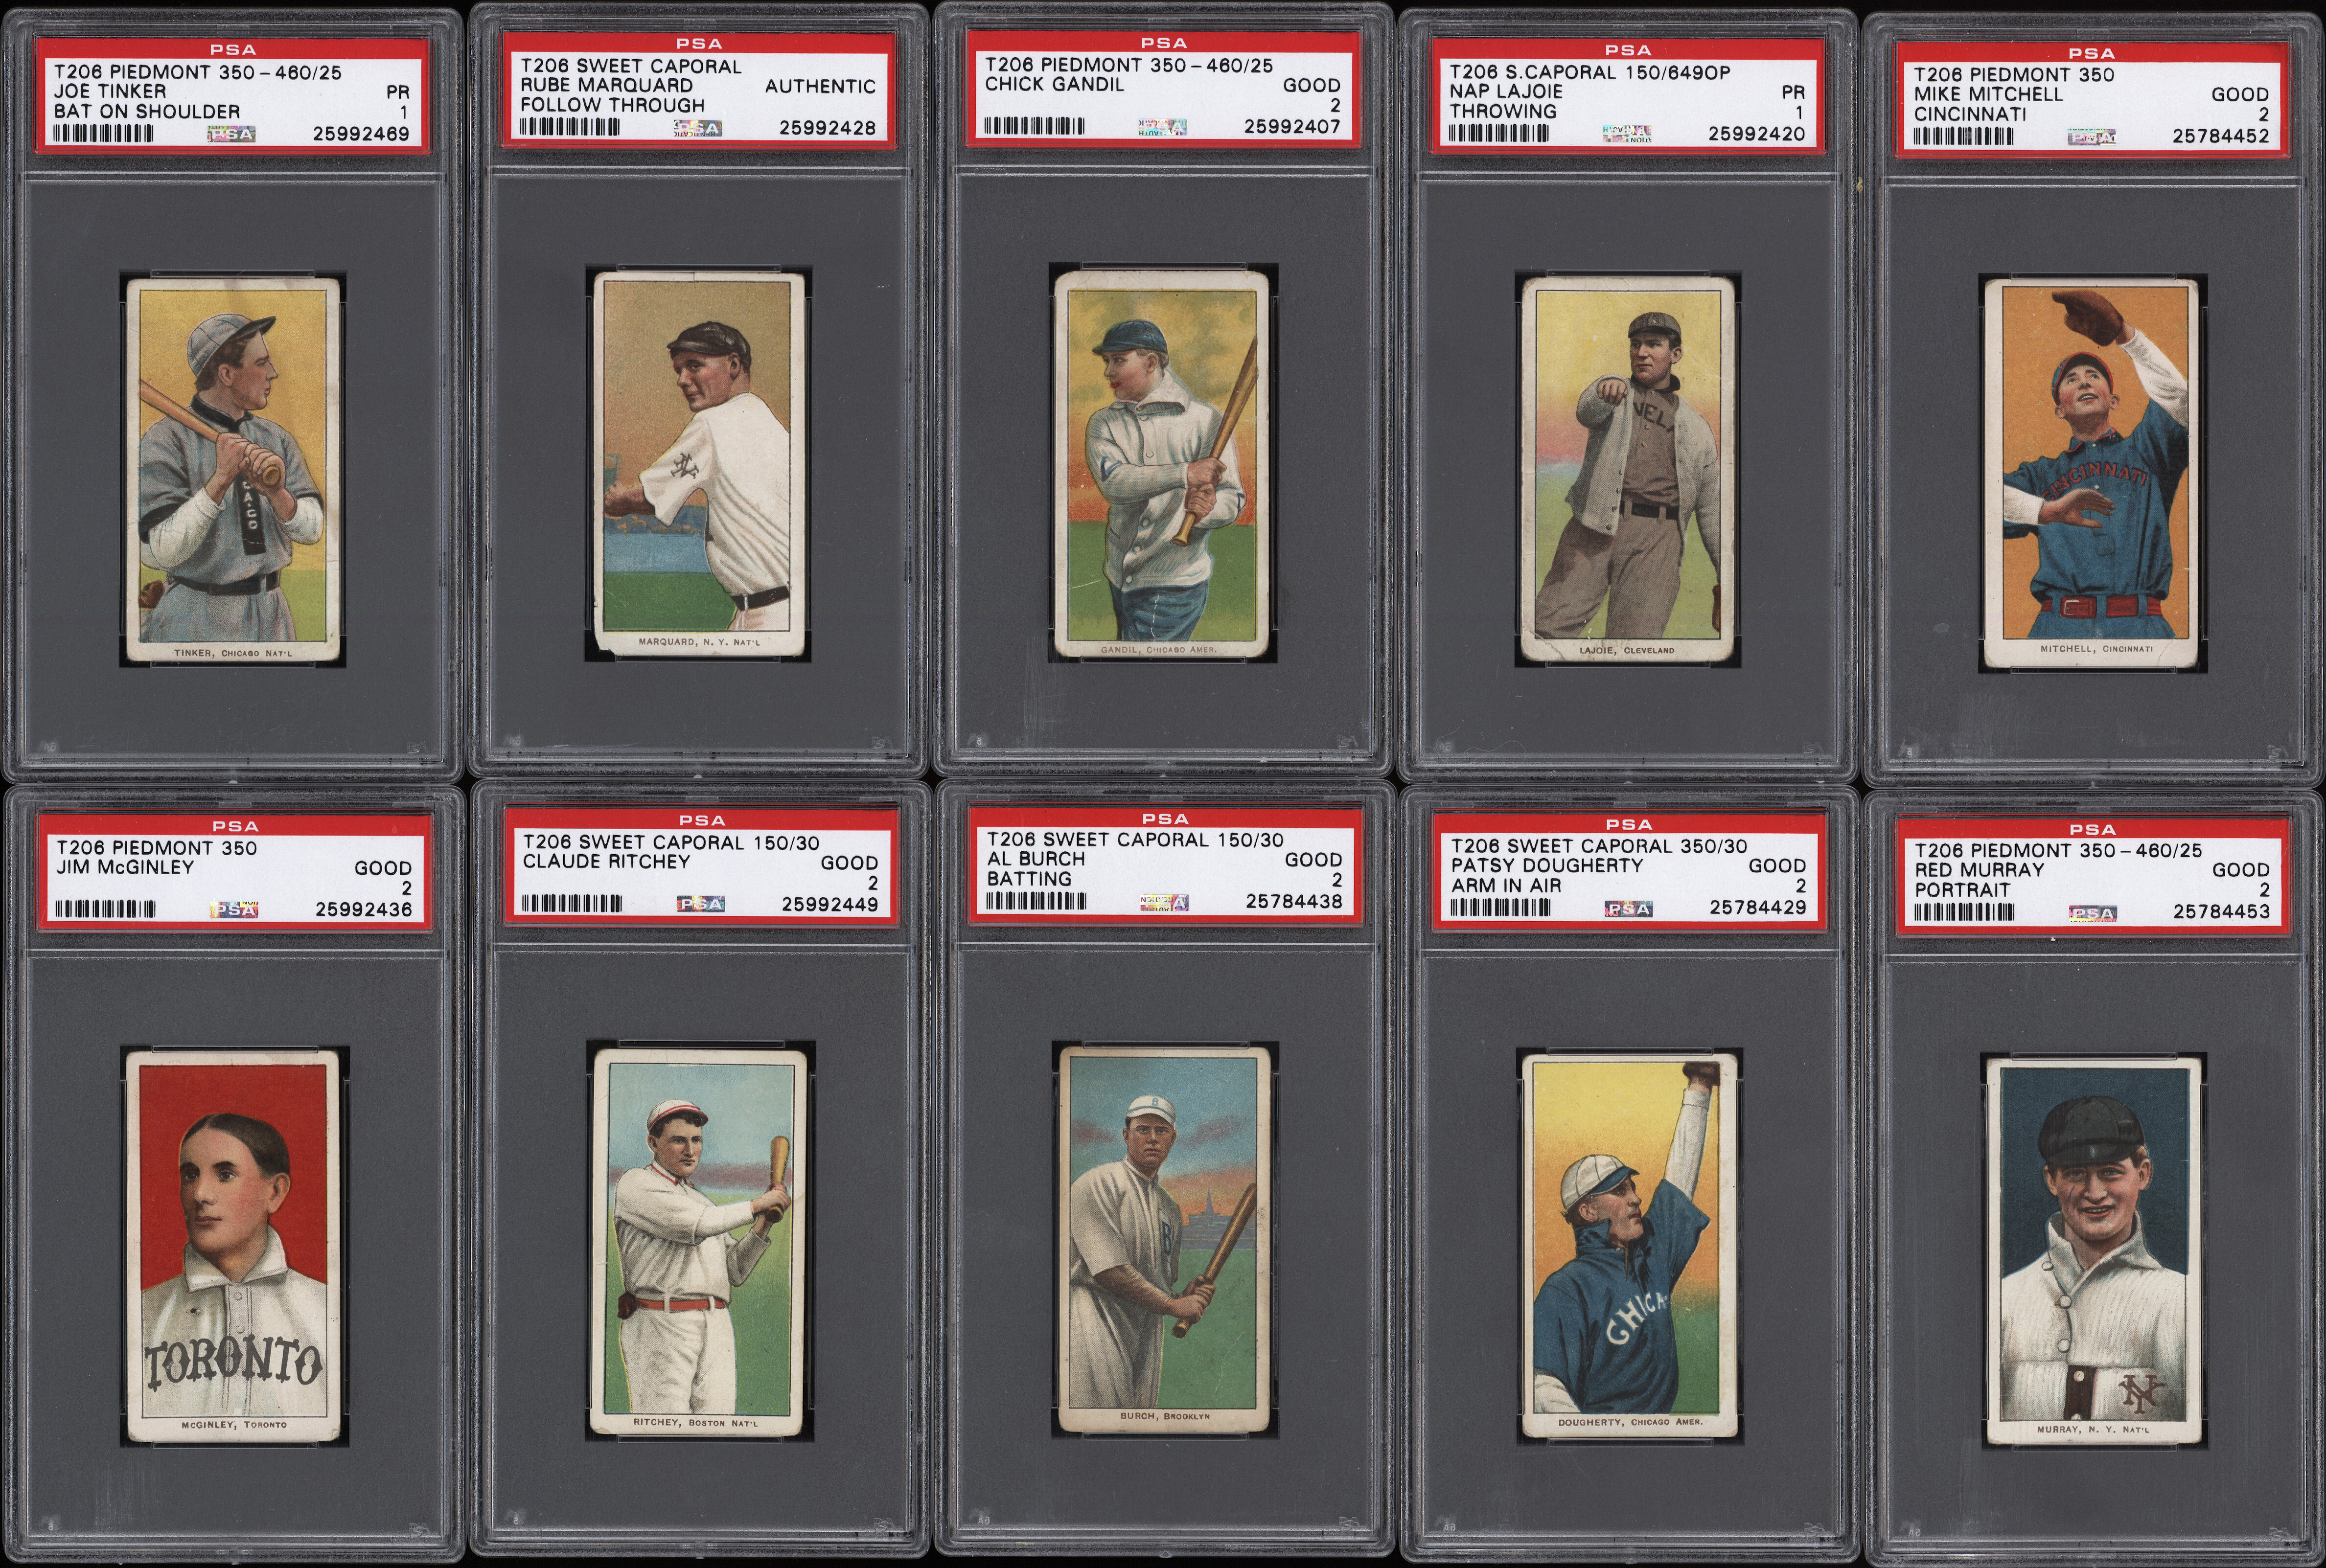Click the text 'NAP LAJOIE'
Viewport: 2326px width, 1568px height.
1506,92
